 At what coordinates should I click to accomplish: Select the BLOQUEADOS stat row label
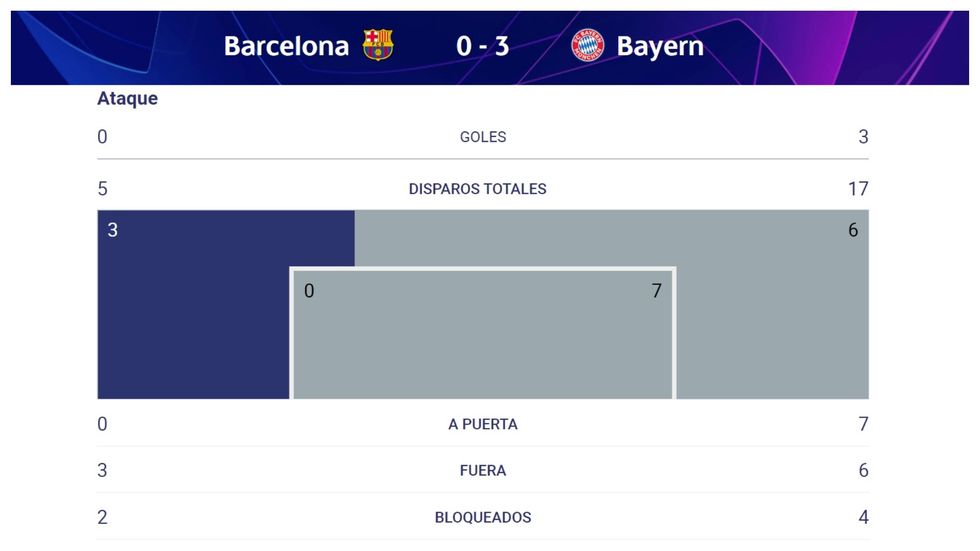coord(483,517)
